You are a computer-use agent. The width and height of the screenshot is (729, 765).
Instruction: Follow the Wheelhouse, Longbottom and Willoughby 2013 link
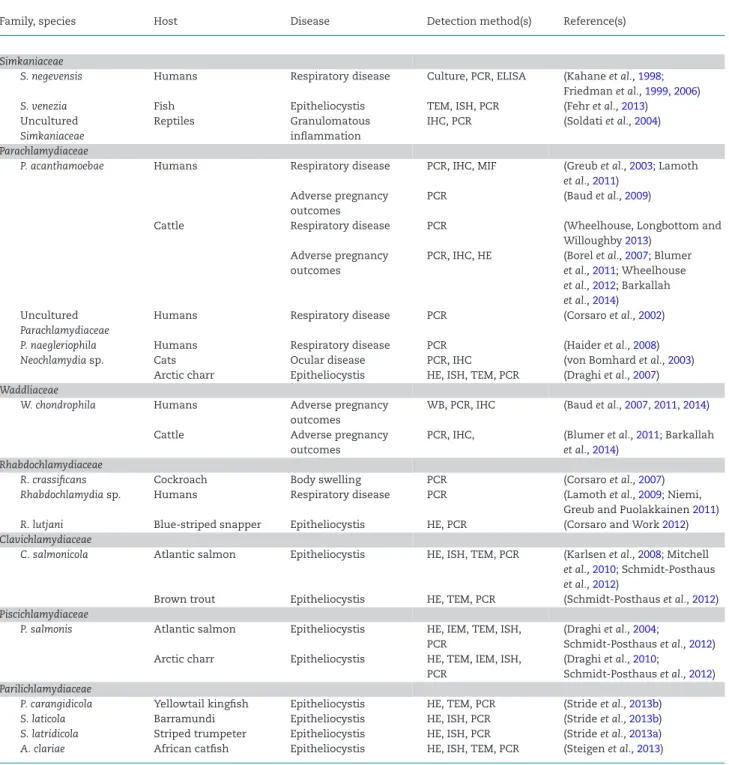(x=636, y=241)
